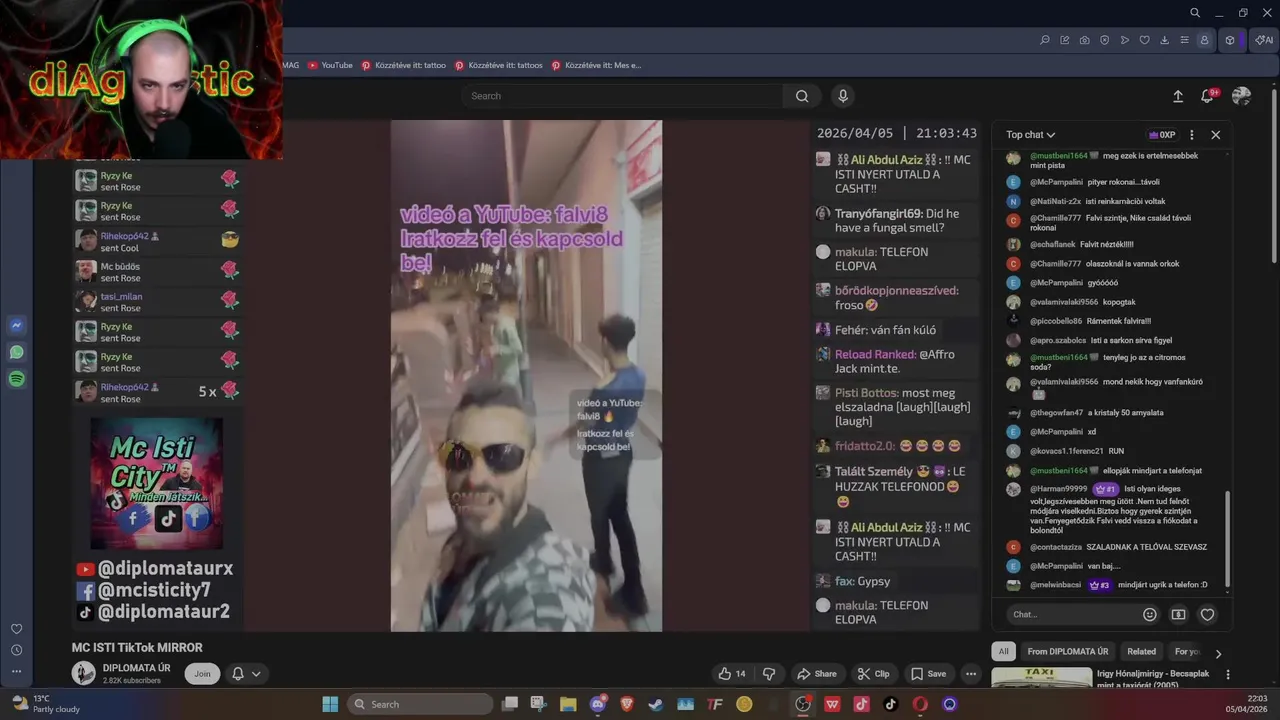Screen dimensions: 1280x720
Task: Open File Explorer from the taskbar
Action: click(x=568, y=704)
